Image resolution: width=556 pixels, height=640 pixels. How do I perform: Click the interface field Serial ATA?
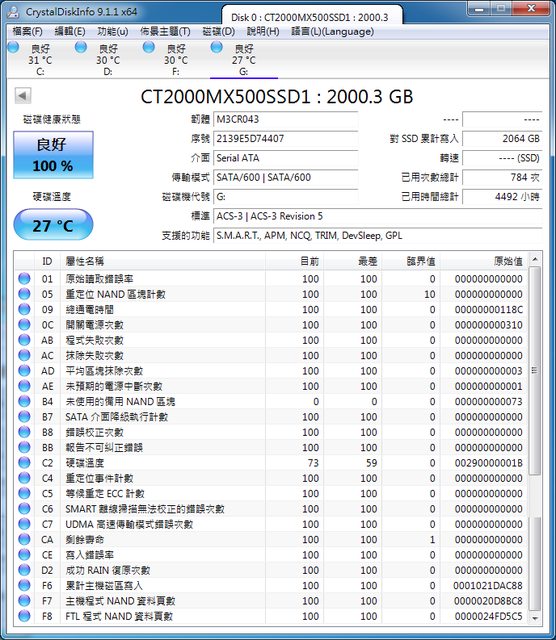coord(285,158)
